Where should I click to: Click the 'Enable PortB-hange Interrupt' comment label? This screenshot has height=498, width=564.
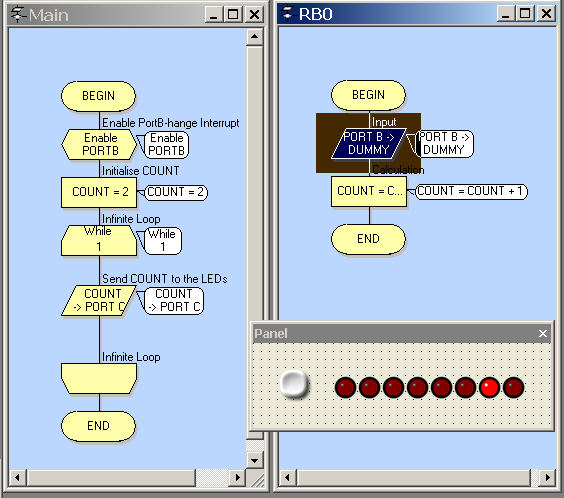point(170,123)
